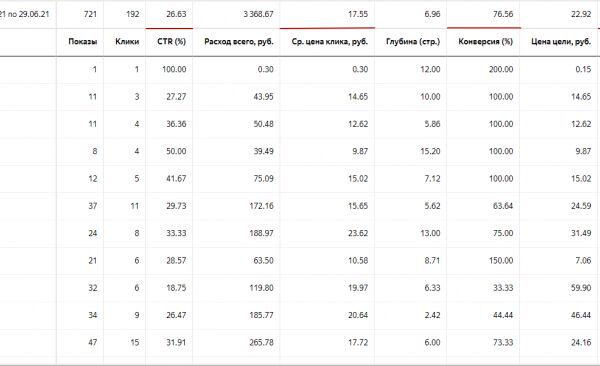The image size is (600, 366).
Task: Select conversion cell 63.64
Action: click(x=503, y=206)
